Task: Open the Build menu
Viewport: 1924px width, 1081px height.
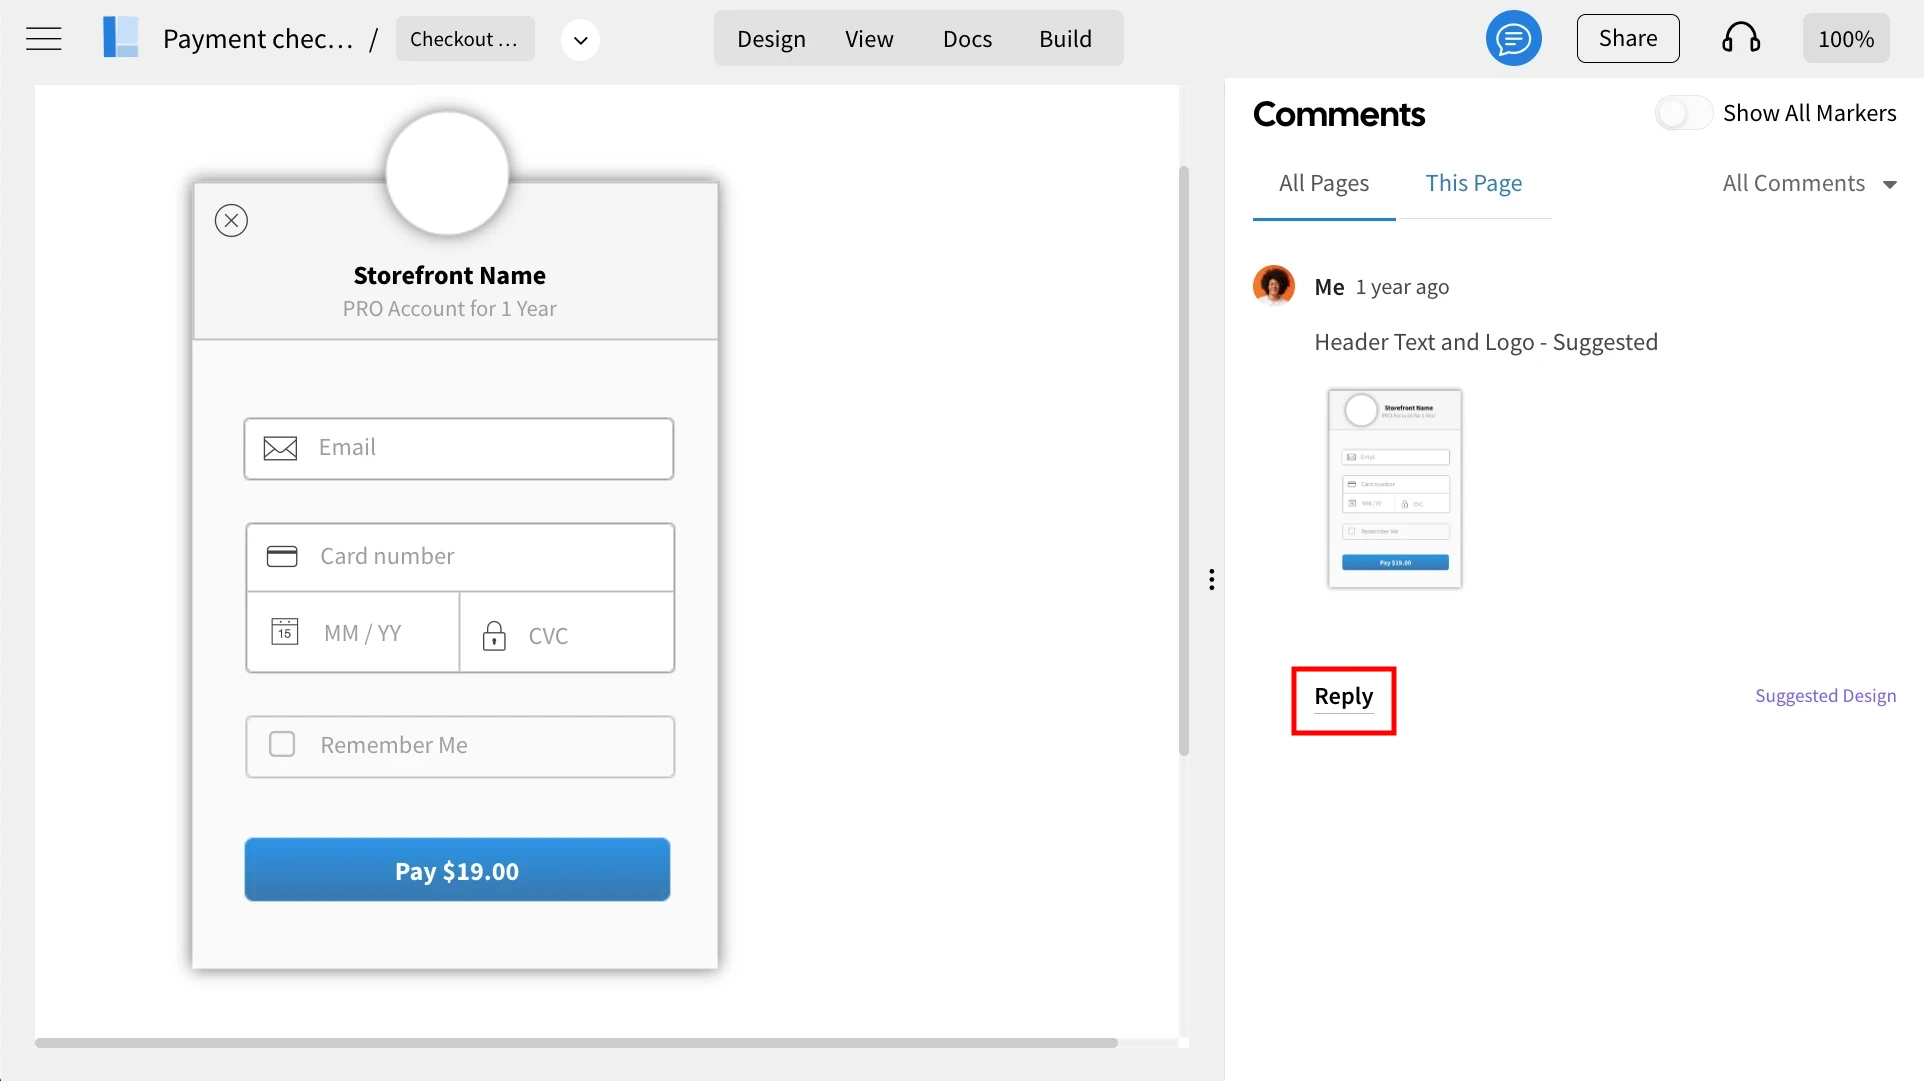Action: (1065, 39)
